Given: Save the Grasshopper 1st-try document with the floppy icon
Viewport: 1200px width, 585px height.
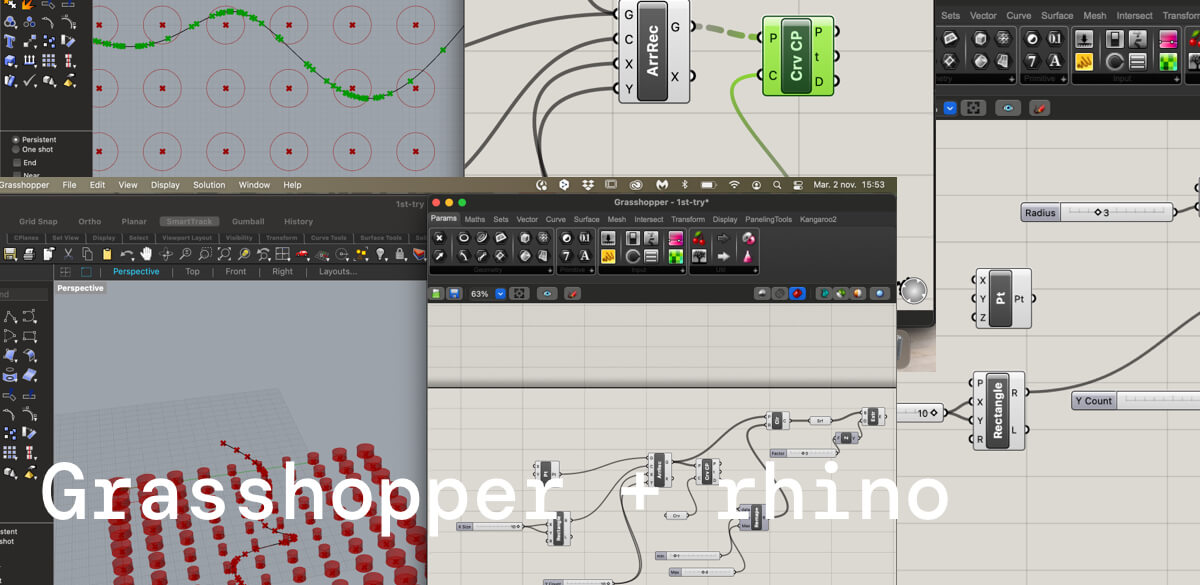Looking at the screenshot, I should pos(454,294).
